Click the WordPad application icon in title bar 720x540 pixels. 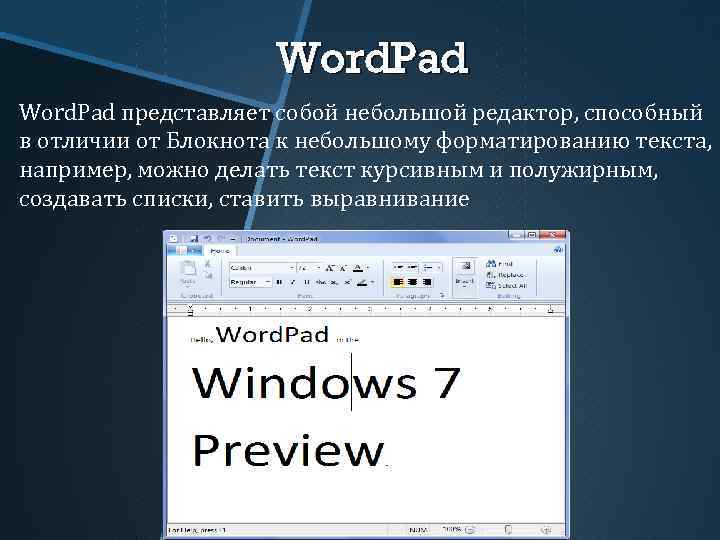tap(173, 239)
